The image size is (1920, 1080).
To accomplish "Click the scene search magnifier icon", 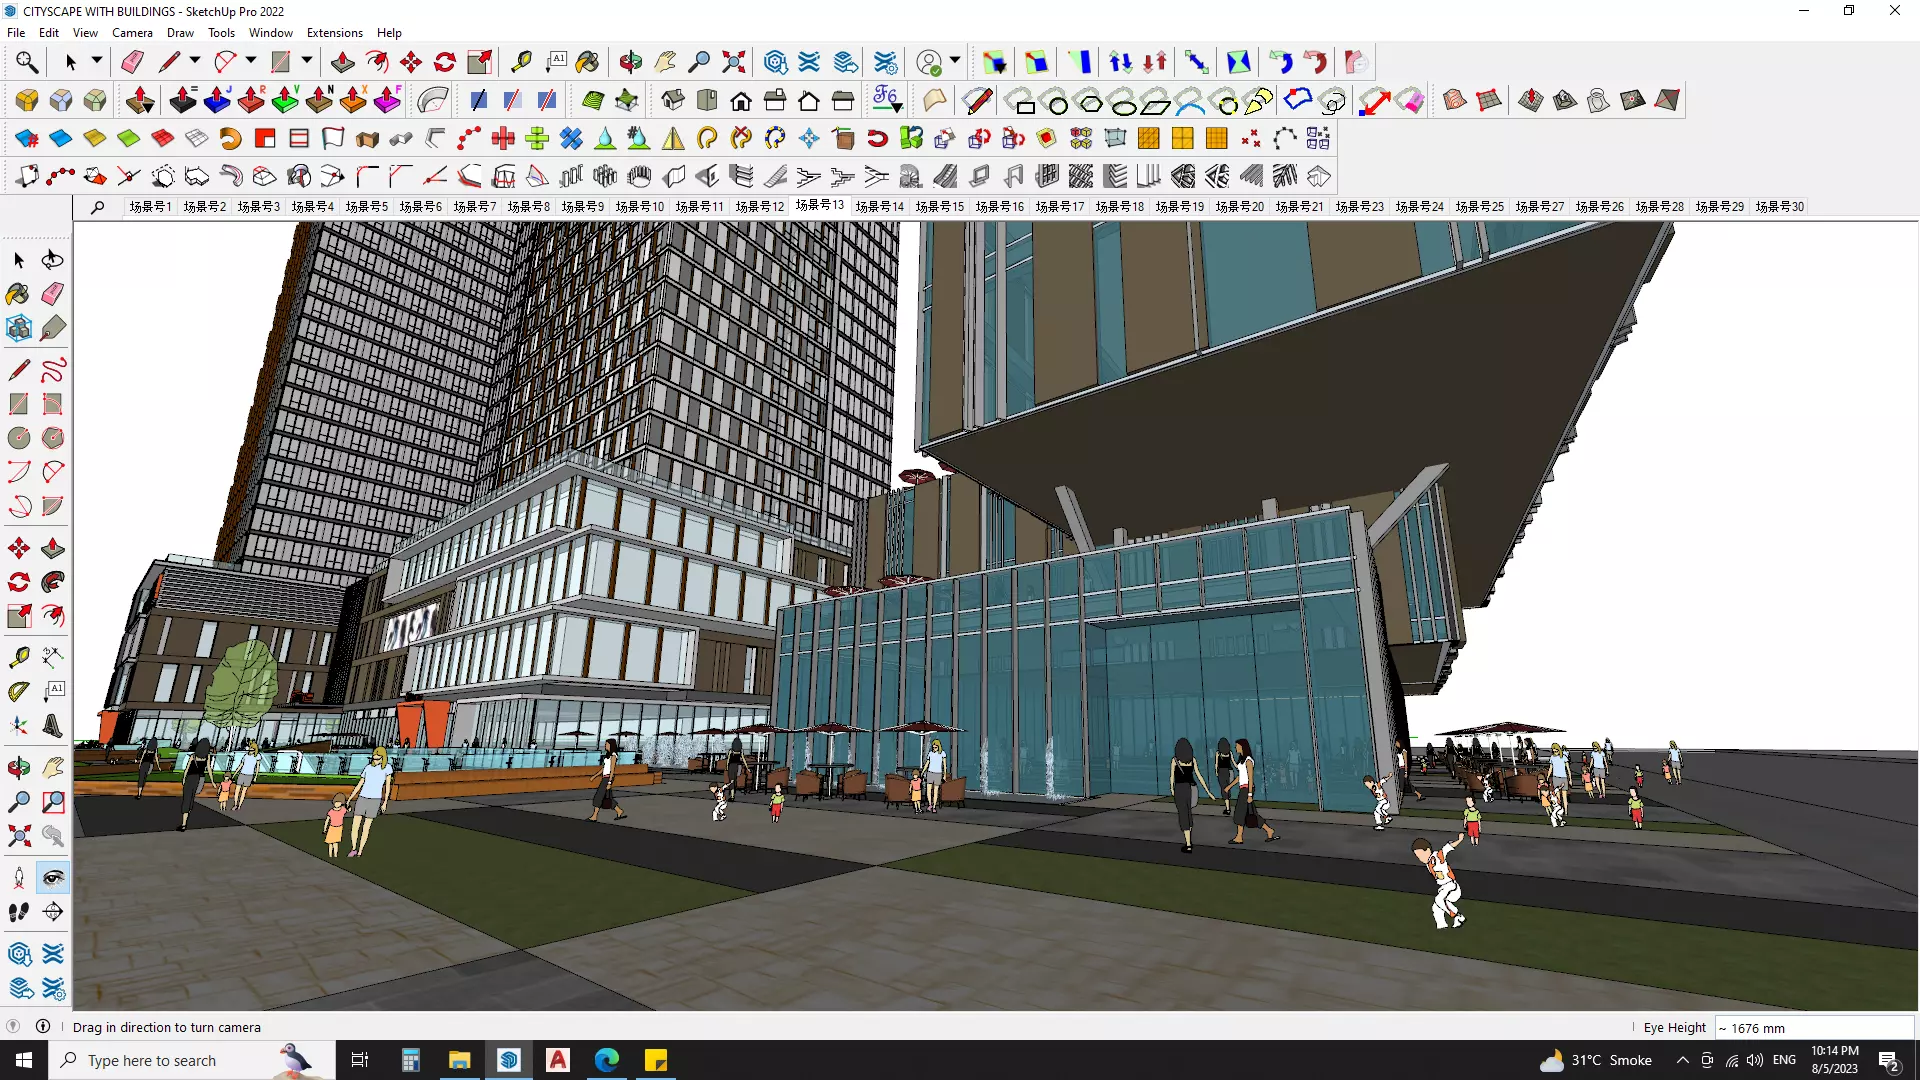I will [97, 207].
